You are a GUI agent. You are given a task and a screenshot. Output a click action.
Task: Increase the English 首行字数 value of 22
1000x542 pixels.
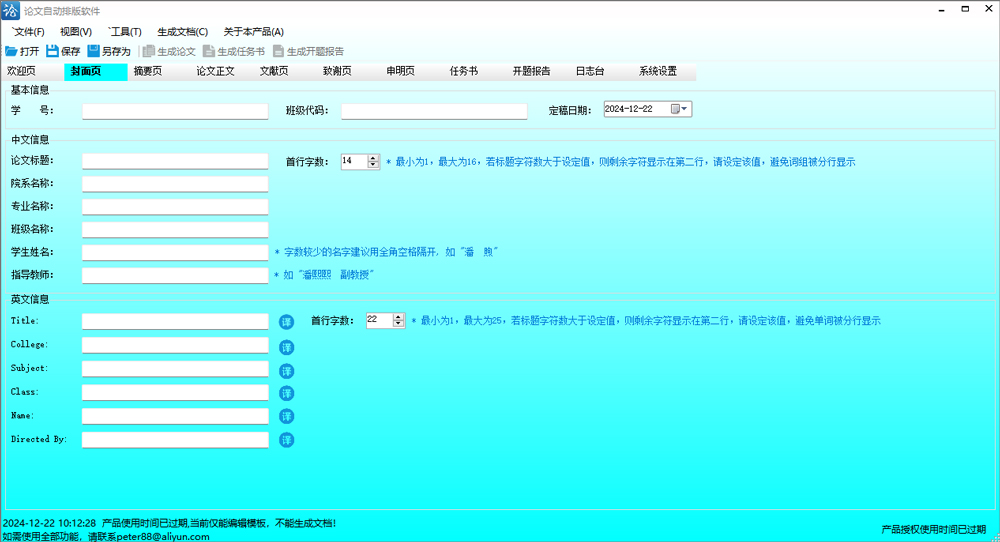(399, 317)
